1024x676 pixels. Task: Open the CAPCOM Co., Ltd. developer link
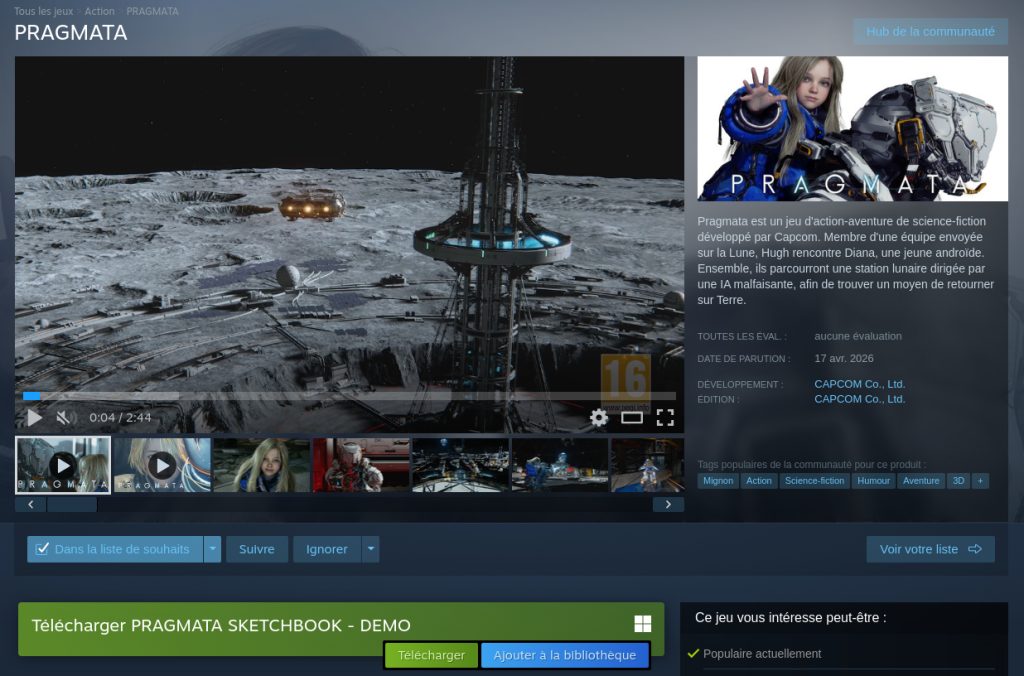(x=862, y=383)
